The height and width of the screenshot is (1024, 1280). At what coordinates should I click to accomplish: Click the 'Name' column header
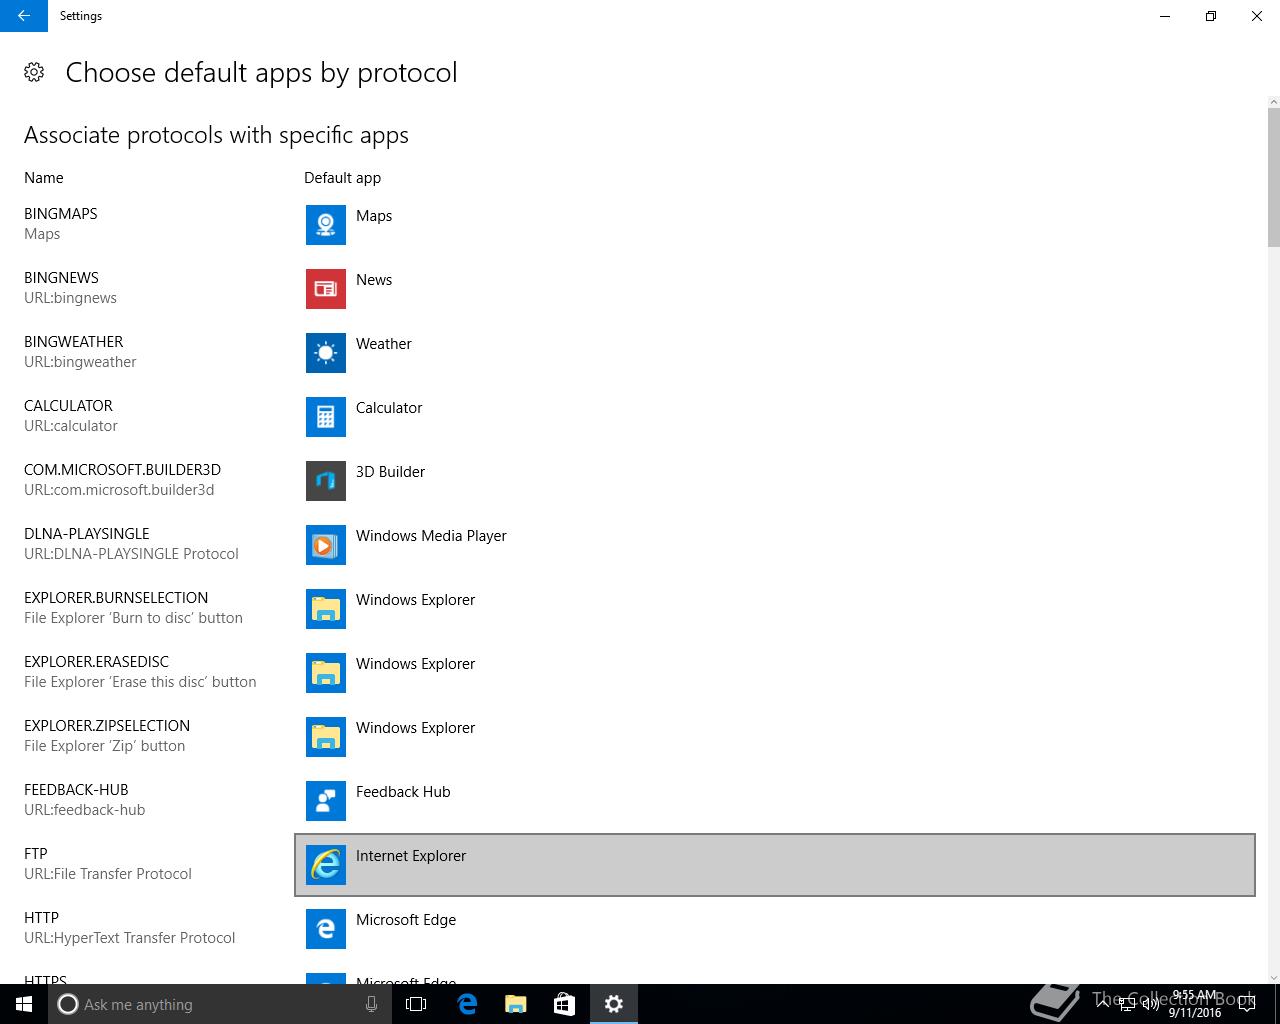click(x=44, y=178)
